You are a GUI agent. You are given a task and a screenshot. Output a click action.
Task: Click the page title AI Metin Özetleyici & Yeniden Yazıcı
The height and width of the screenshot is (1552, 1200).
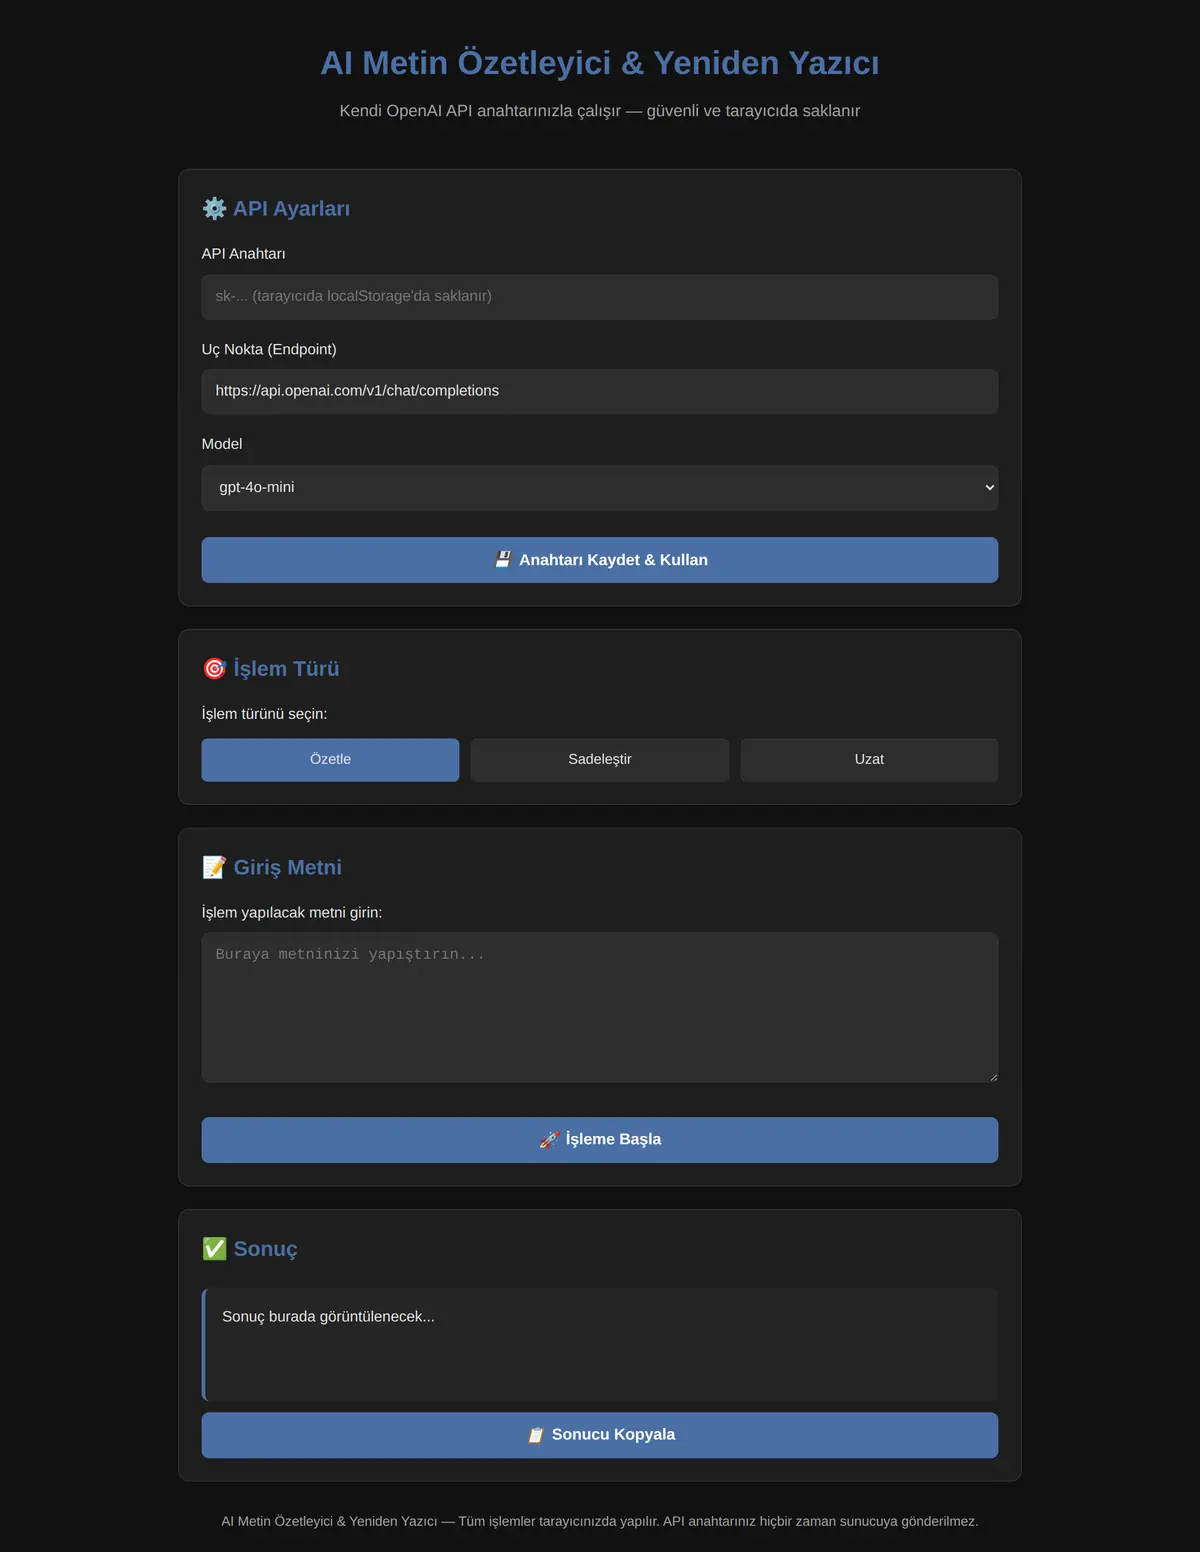coord(600,63)
